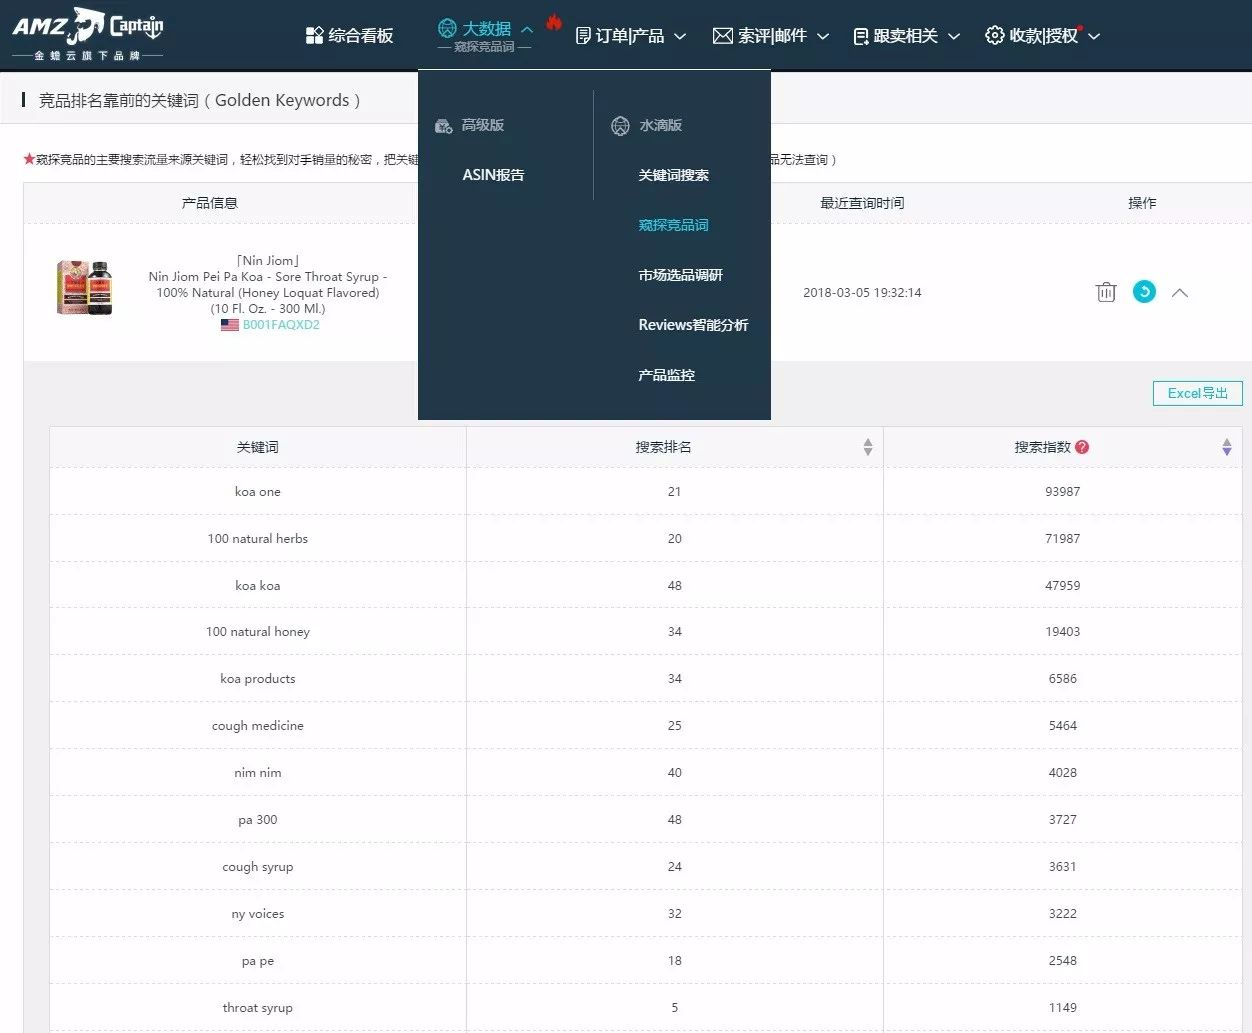Expand the 跟卖相关 dropdown menu
Screen dimensions: 1252x1033
click(x=906, y=36)
